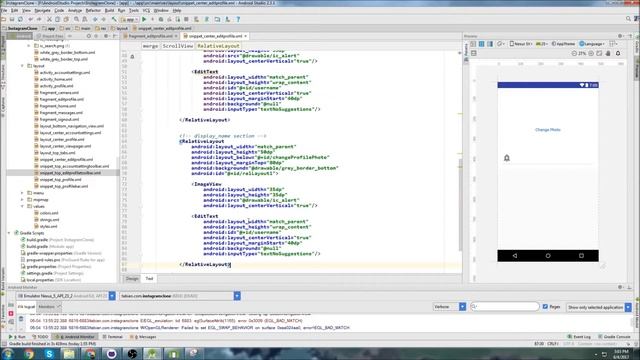Select the Text editor tab
The height and width of the screenshot is (360, 640).
coord(149,278)
